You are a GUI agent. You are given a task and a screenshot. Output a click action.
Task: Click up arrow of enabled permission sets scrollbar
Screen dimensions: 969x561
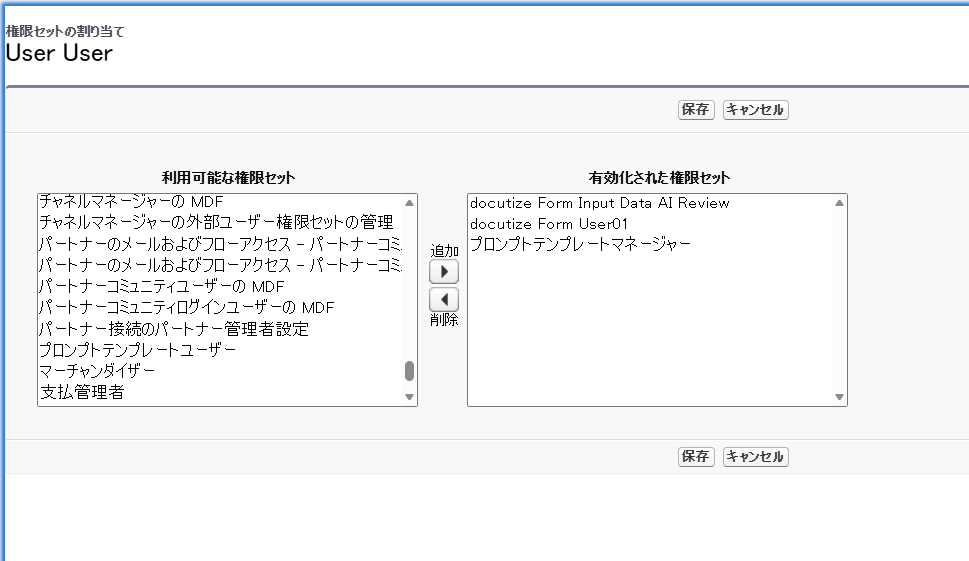click(839, 203)
